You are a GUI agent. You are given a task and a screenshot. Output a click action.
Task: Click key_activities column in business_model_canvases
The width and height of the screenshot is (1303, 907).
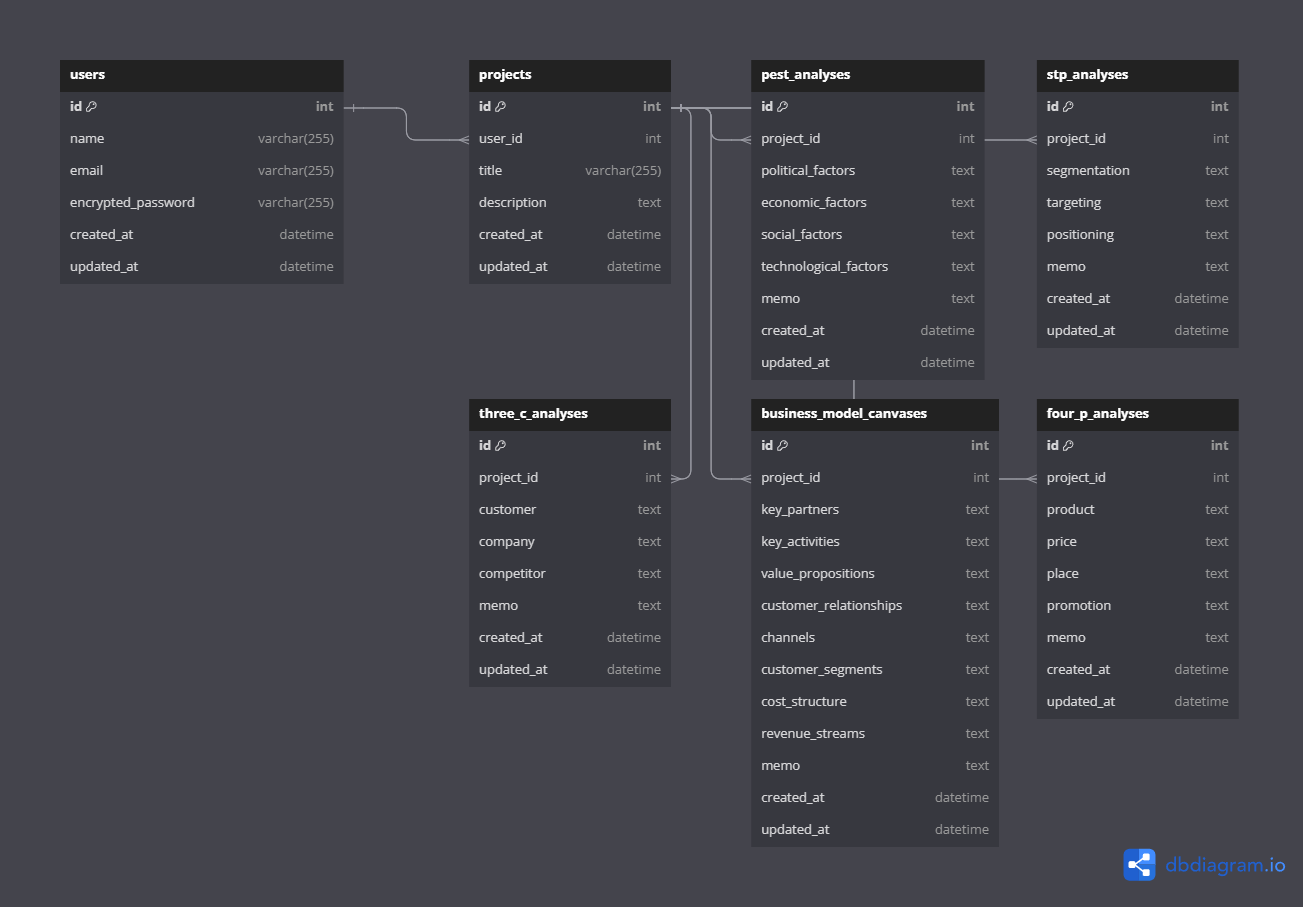(875, 541)
